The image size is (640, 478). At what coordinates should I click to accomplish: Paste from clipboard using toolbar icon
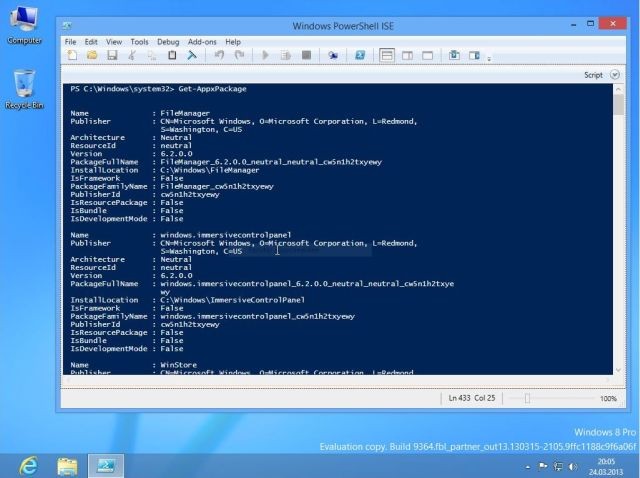[172, 55]
